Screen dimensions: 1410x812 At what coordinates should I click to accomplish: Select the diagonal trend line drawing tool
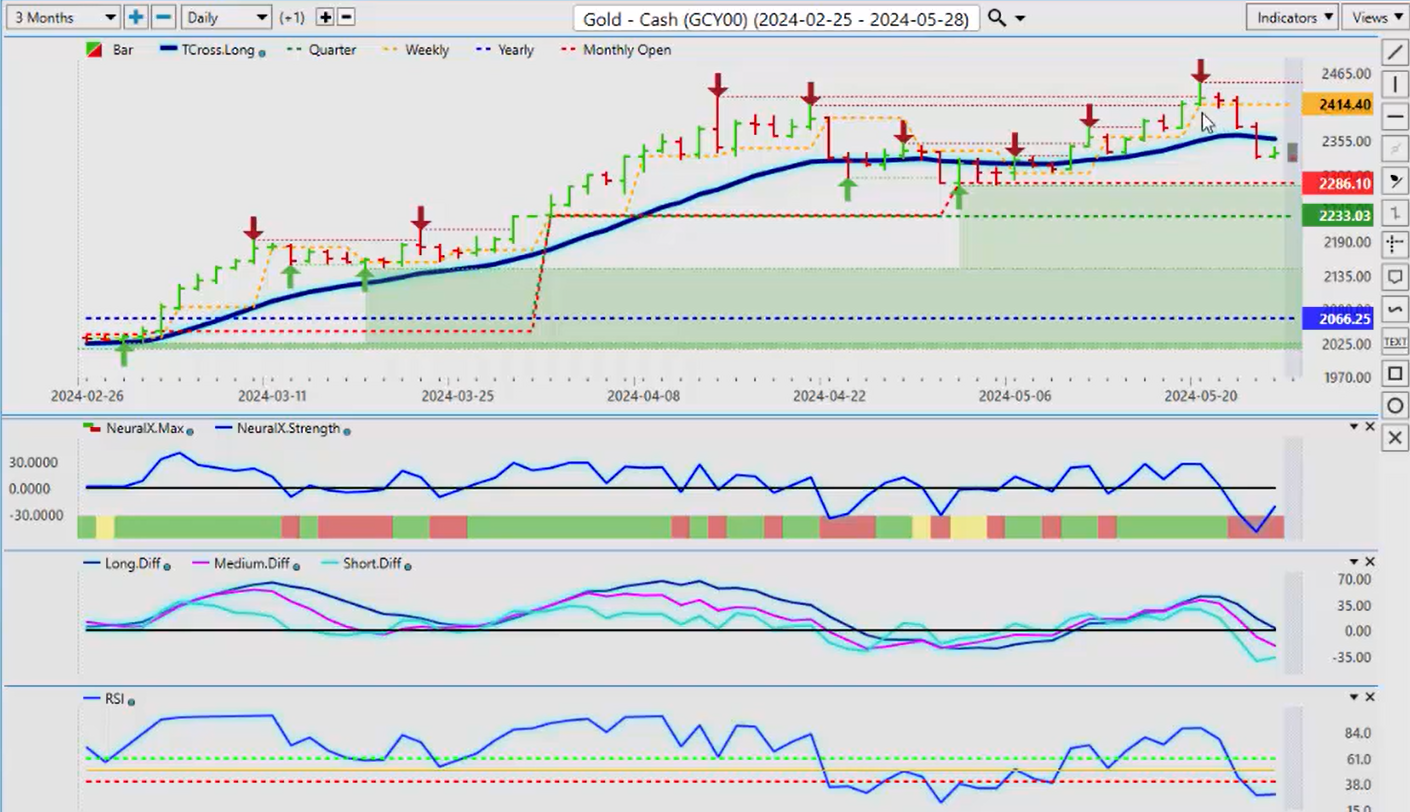(1395, 52)
